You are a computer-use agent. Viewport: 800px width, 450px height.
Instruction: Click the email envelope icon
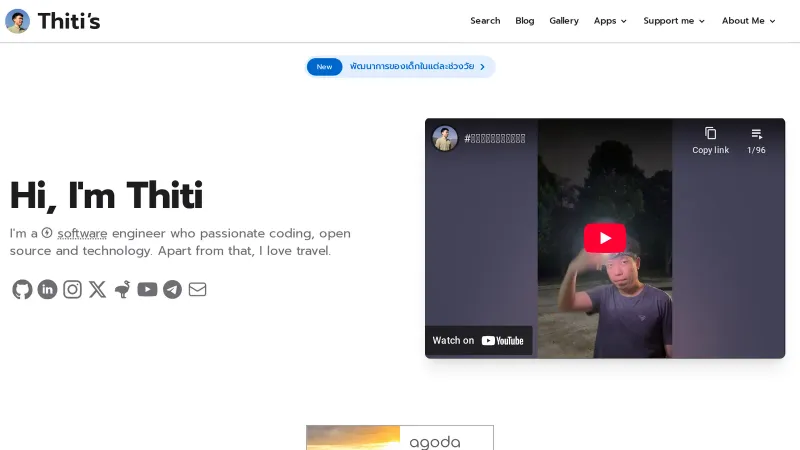(197, 290)
